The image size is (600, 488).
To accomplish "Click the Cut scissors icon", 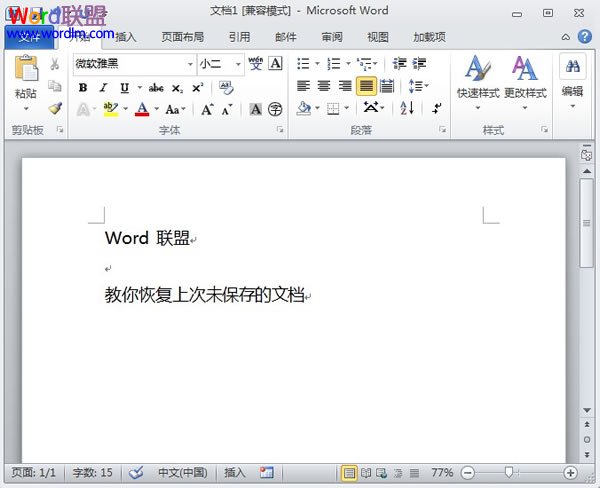I will (55, 64).
